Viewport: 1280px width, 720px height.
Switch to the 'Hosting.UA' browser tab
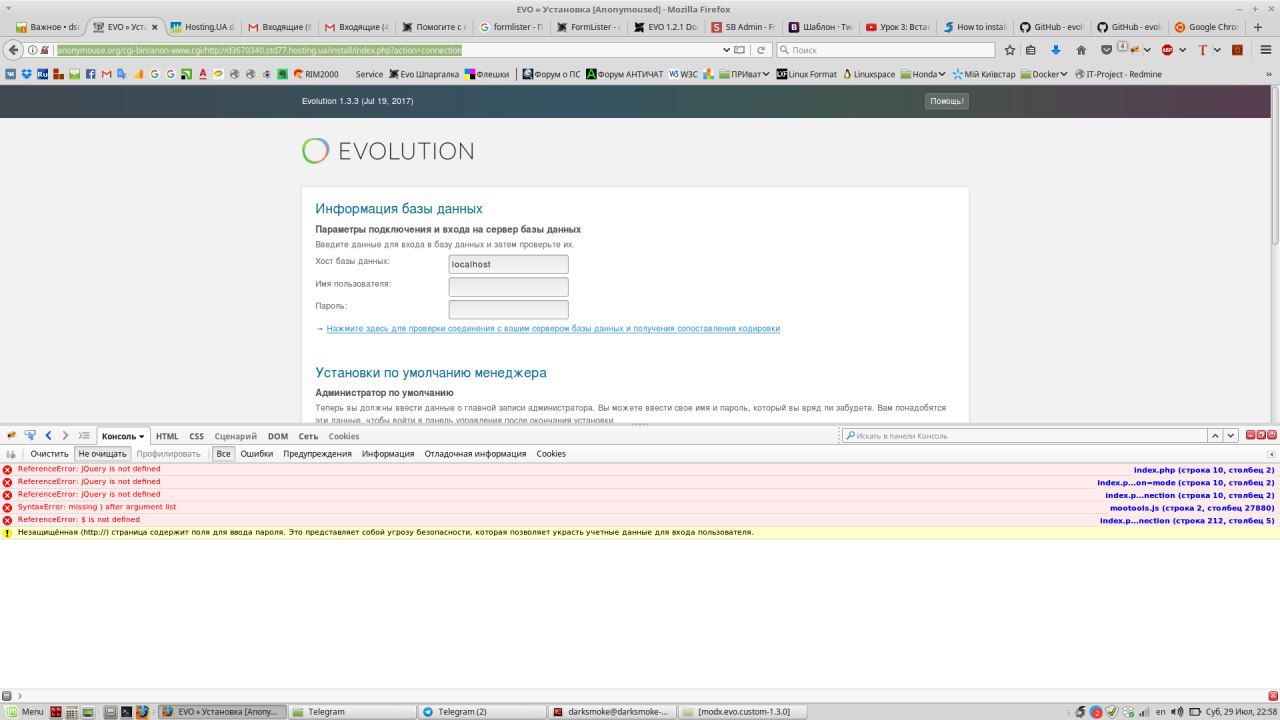[204, 27]
